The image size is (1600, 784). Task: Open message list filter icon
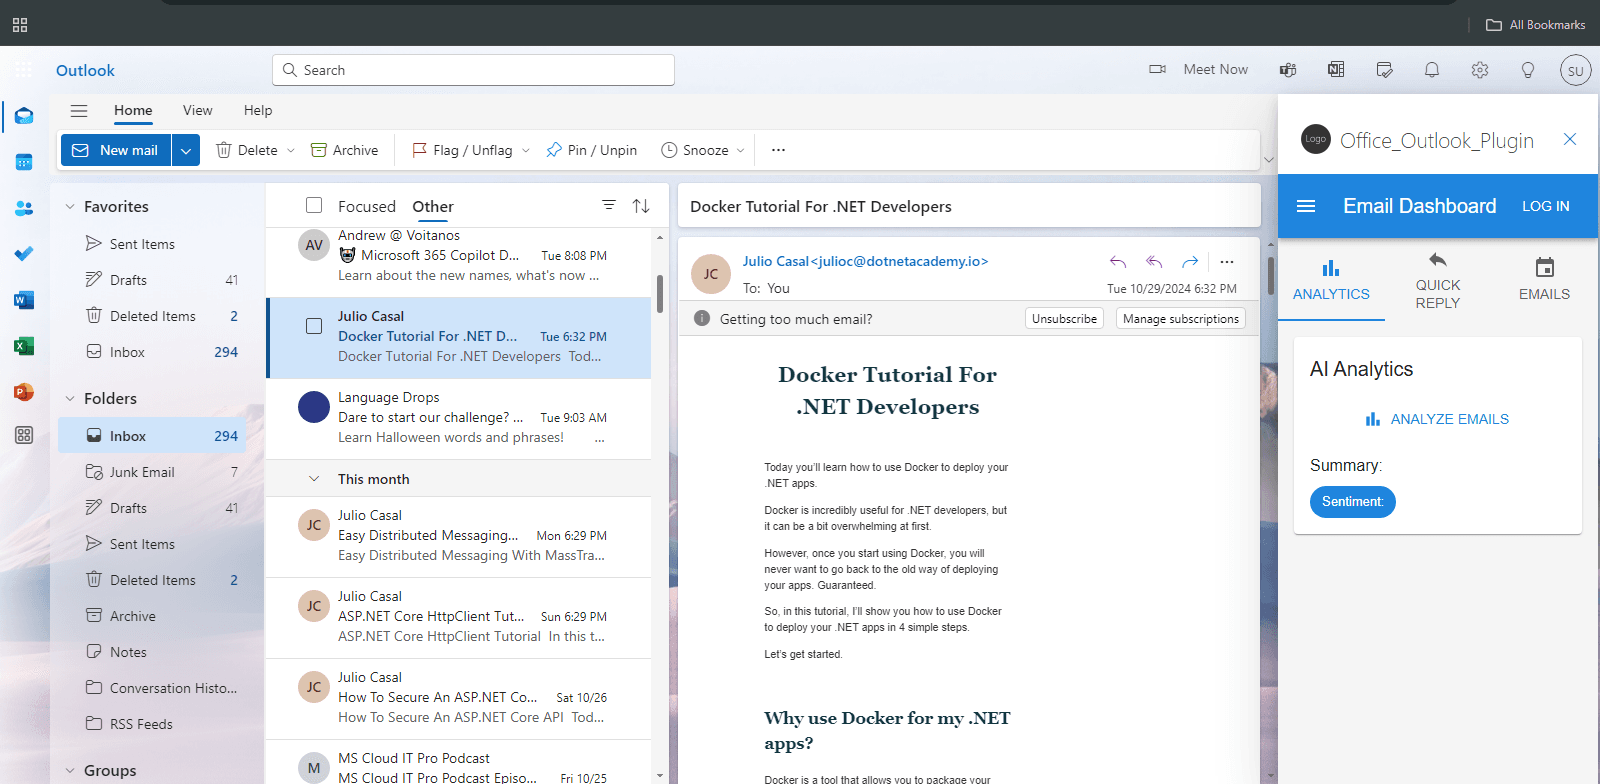(x=609, y=205)
